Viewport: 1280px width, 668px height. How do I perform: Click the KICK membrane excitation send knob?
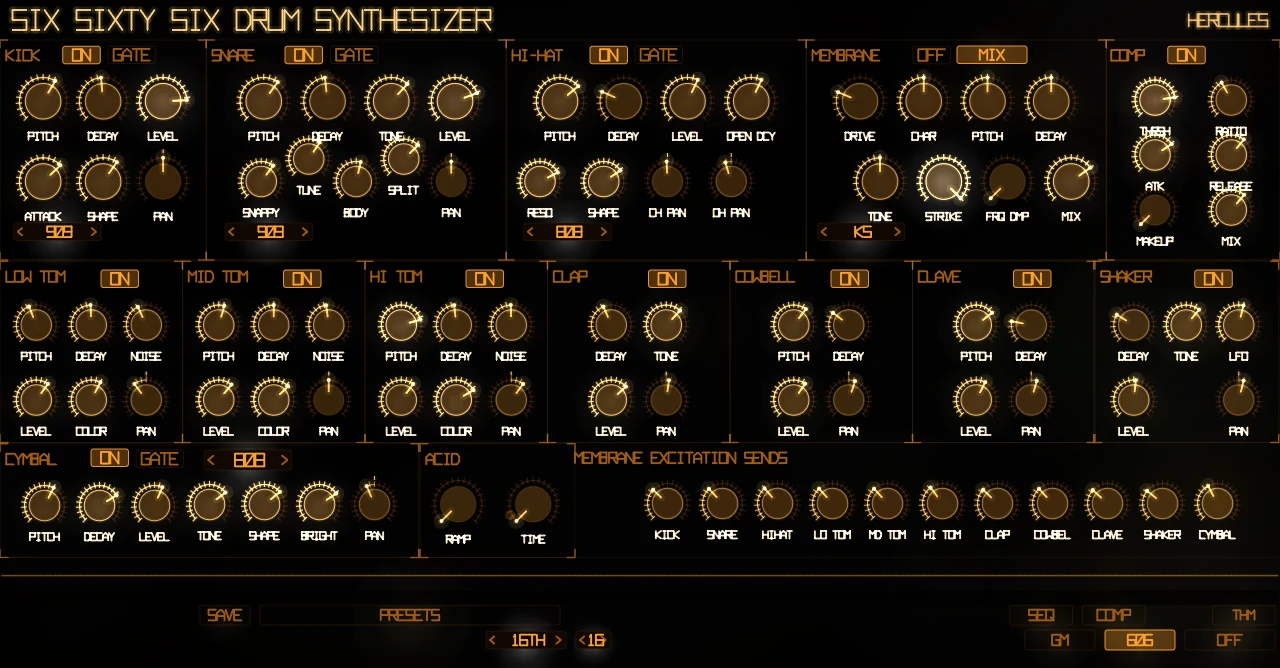coord(667,503)
